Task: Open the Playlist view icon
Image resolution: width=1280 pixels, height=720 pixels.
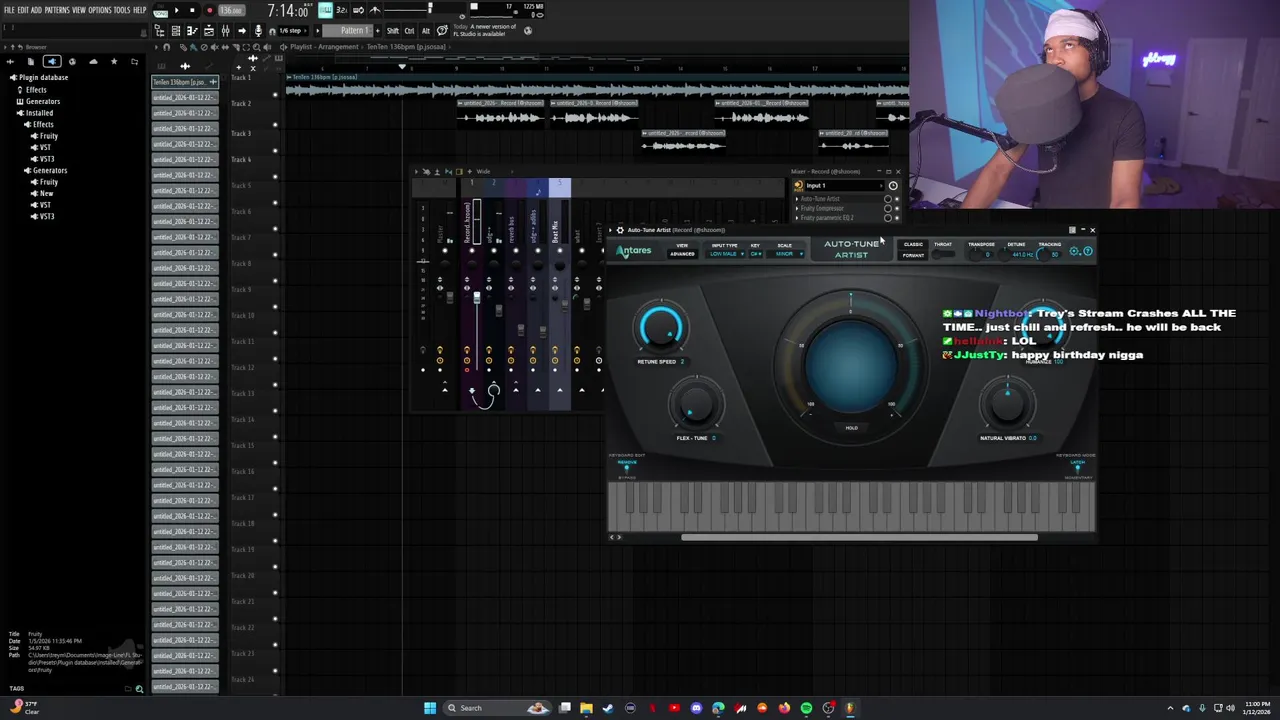Action: 175,31
